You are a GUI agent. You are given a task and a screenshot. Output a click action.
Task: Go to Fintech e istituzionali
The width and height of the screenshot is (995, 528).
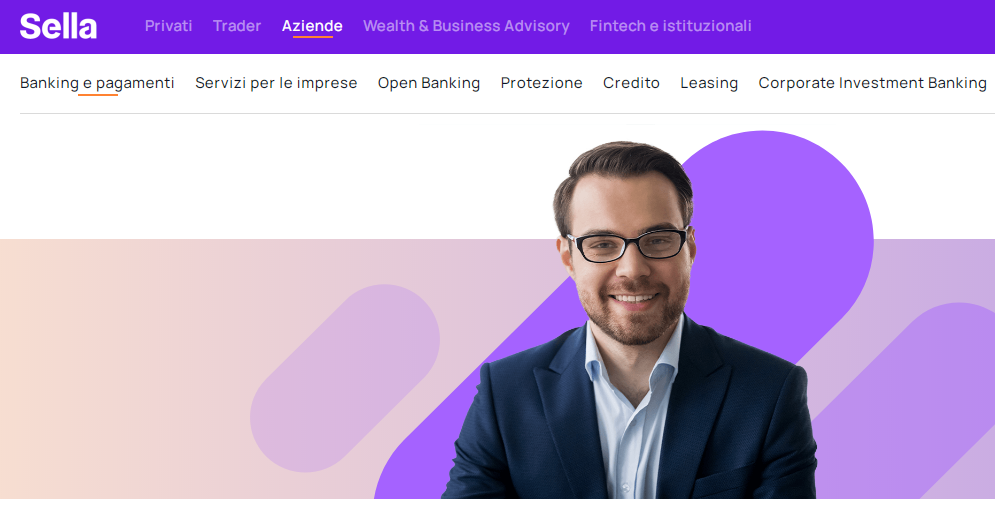(671, 26)
